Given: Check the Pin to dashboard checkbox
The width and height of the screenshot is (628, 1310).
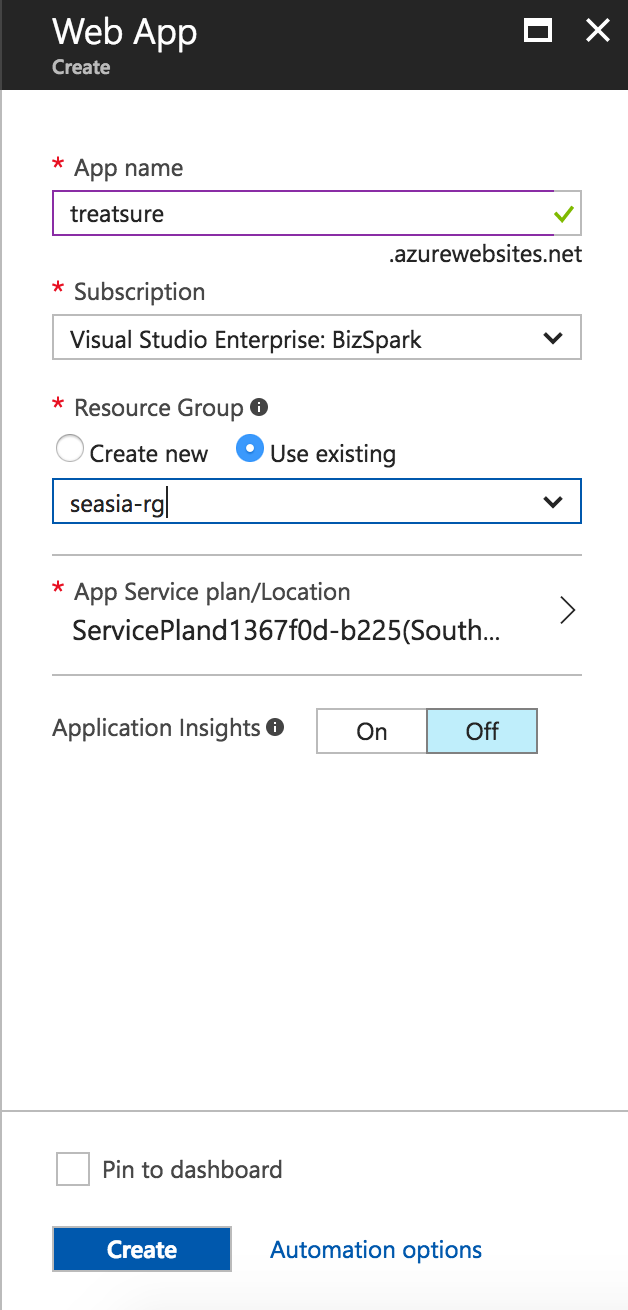Looking at the screenshot, I should coord(73,1169).
